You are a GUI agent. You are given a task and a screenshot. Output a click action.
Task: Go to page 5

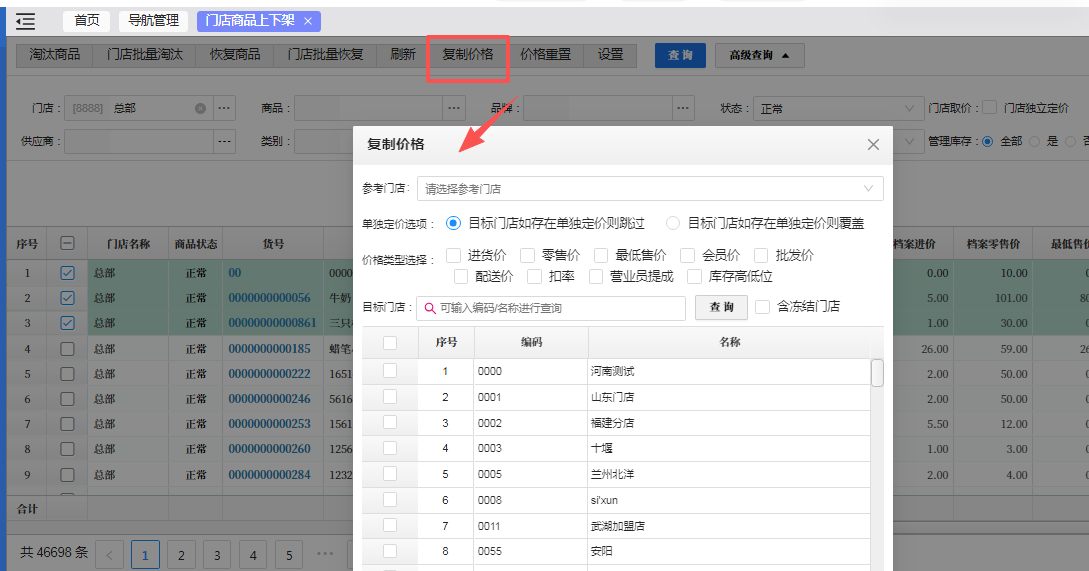pos(289,555)
